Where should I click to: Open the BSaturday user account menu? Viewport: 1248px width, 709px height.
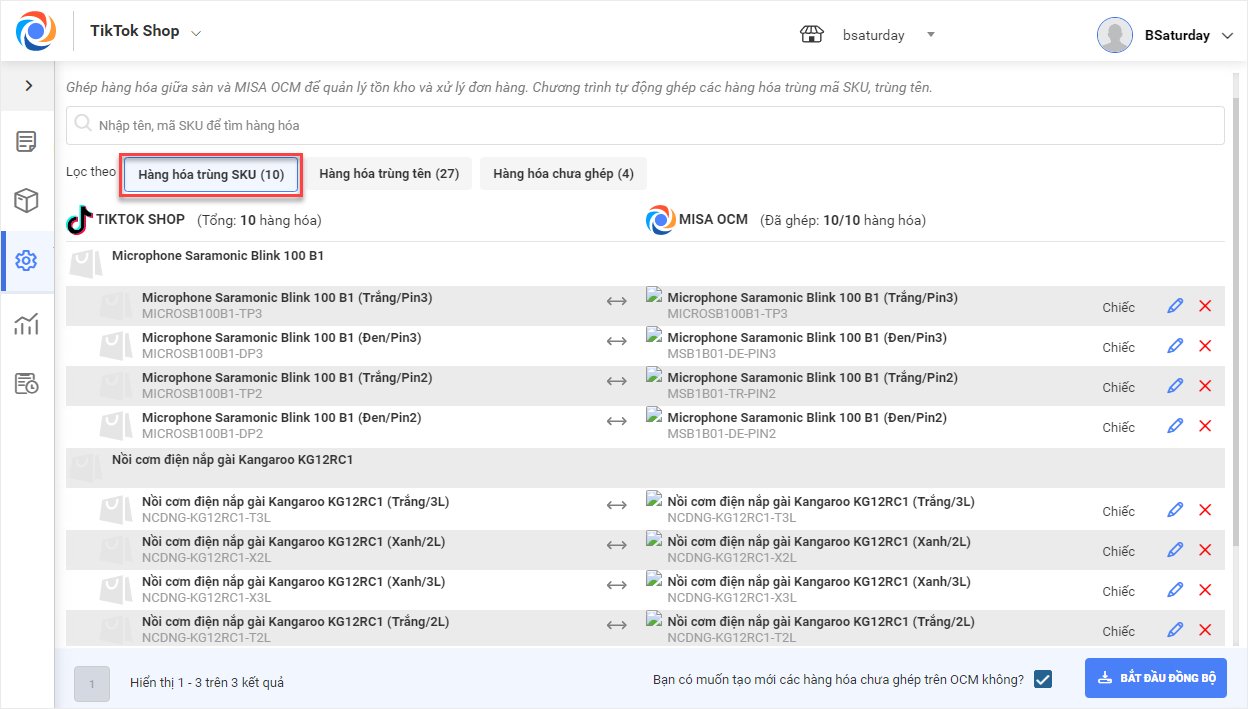pos(1167,35)
